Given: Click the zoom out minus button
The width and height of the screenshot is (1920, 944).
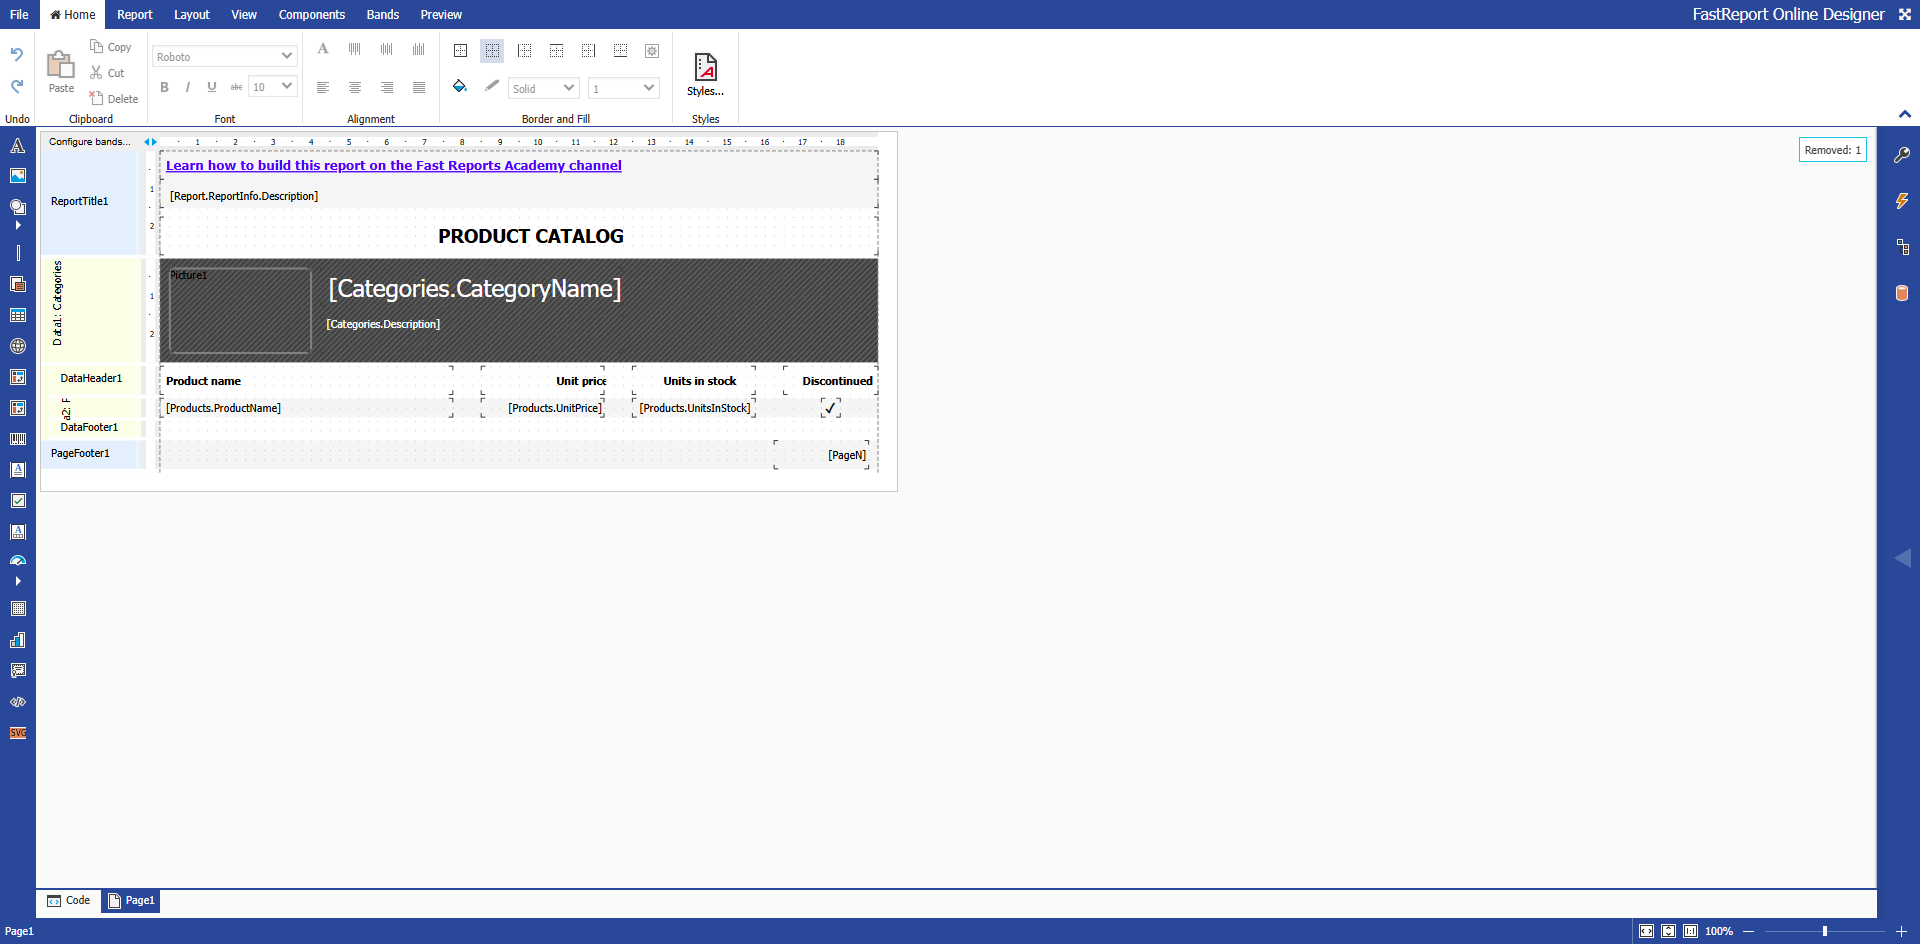Looking at the screenshot, I should (x=1748, y=931).
